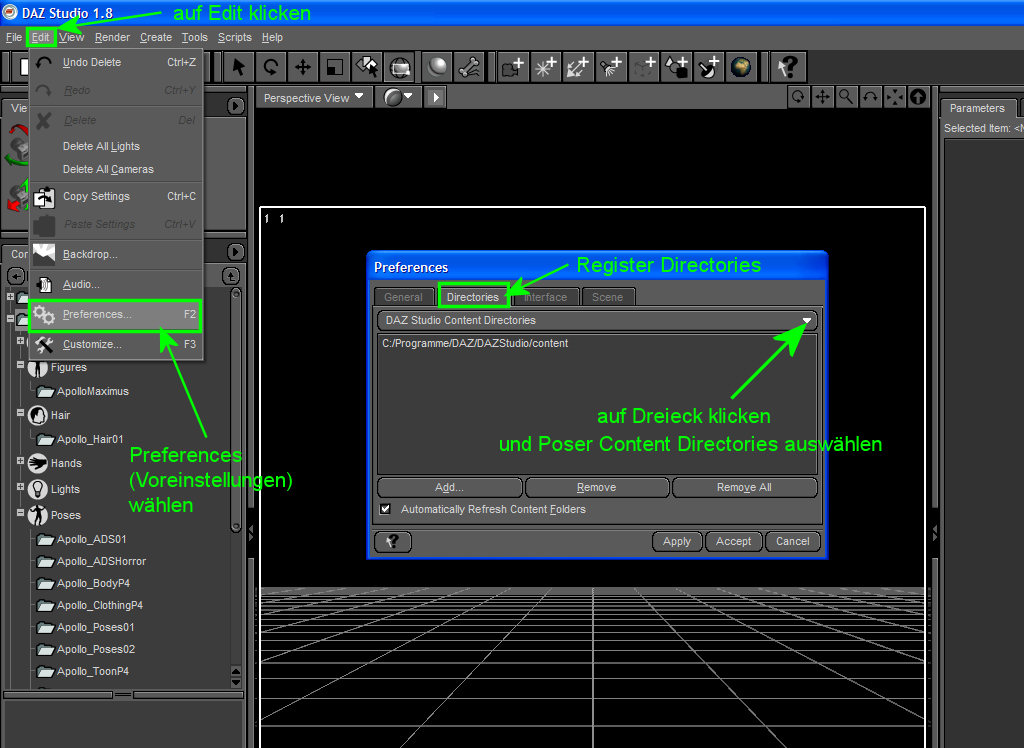The height and width of the screenshot is (748, 1024).
Task: Switch to General tab in Preferences
Action: (x=404, y=297)
